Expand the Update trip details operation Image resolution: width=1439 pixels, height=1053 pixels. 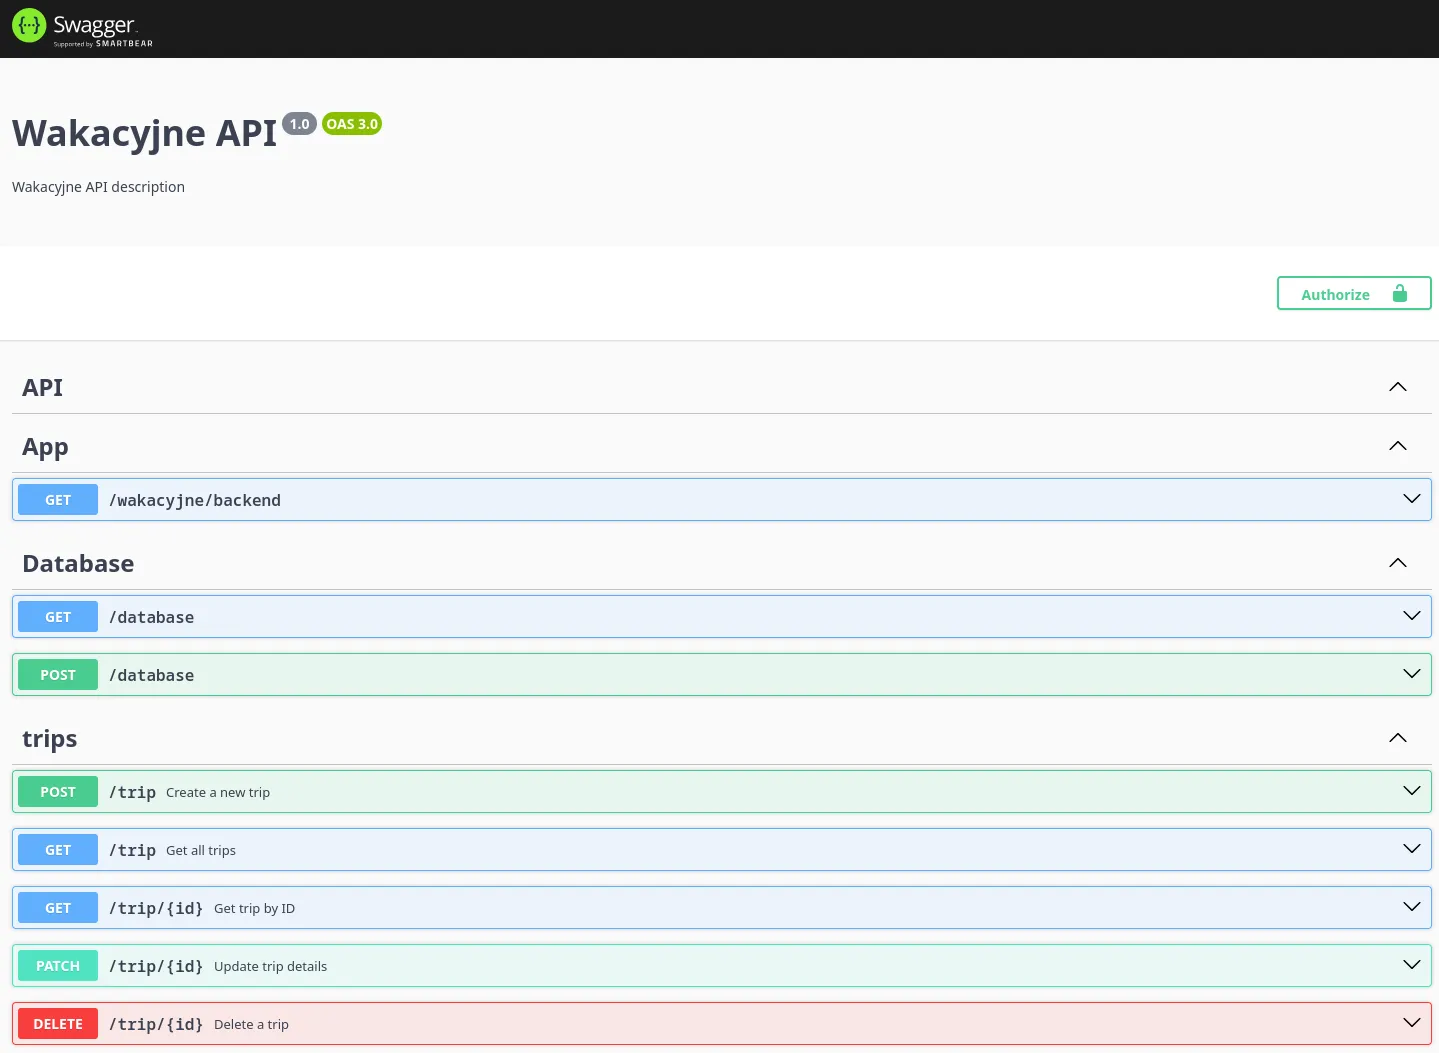1411,964
